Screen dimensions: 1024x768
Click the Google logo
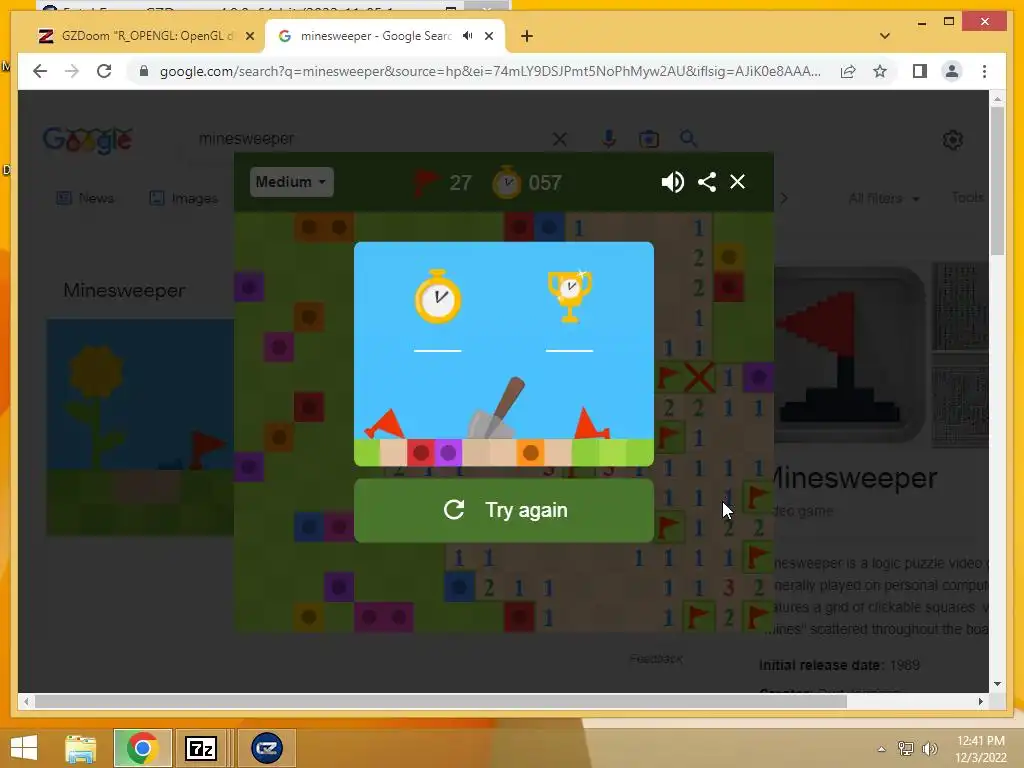tap(88, 140)
